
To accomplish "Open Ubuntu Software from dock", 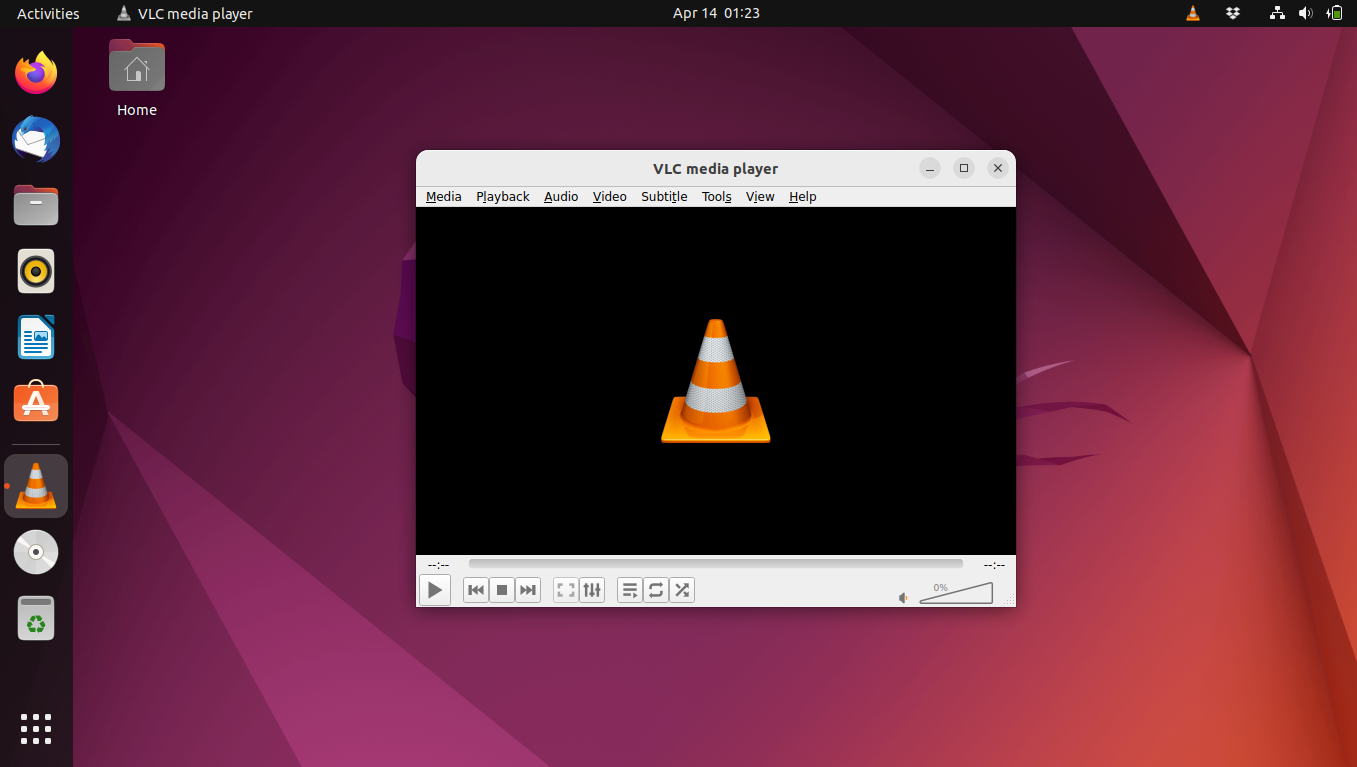I will pos(36,403).
